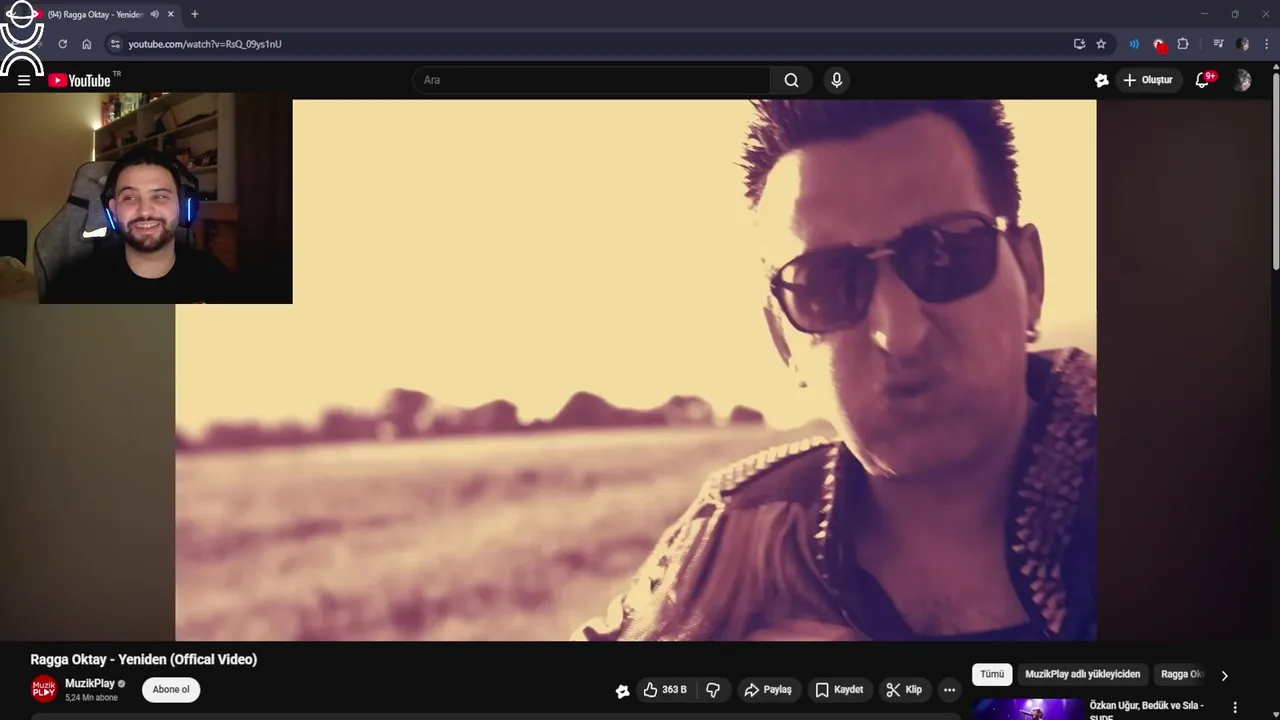
Task: Close the Ragga Oktay tab
Action: [171, 14]
